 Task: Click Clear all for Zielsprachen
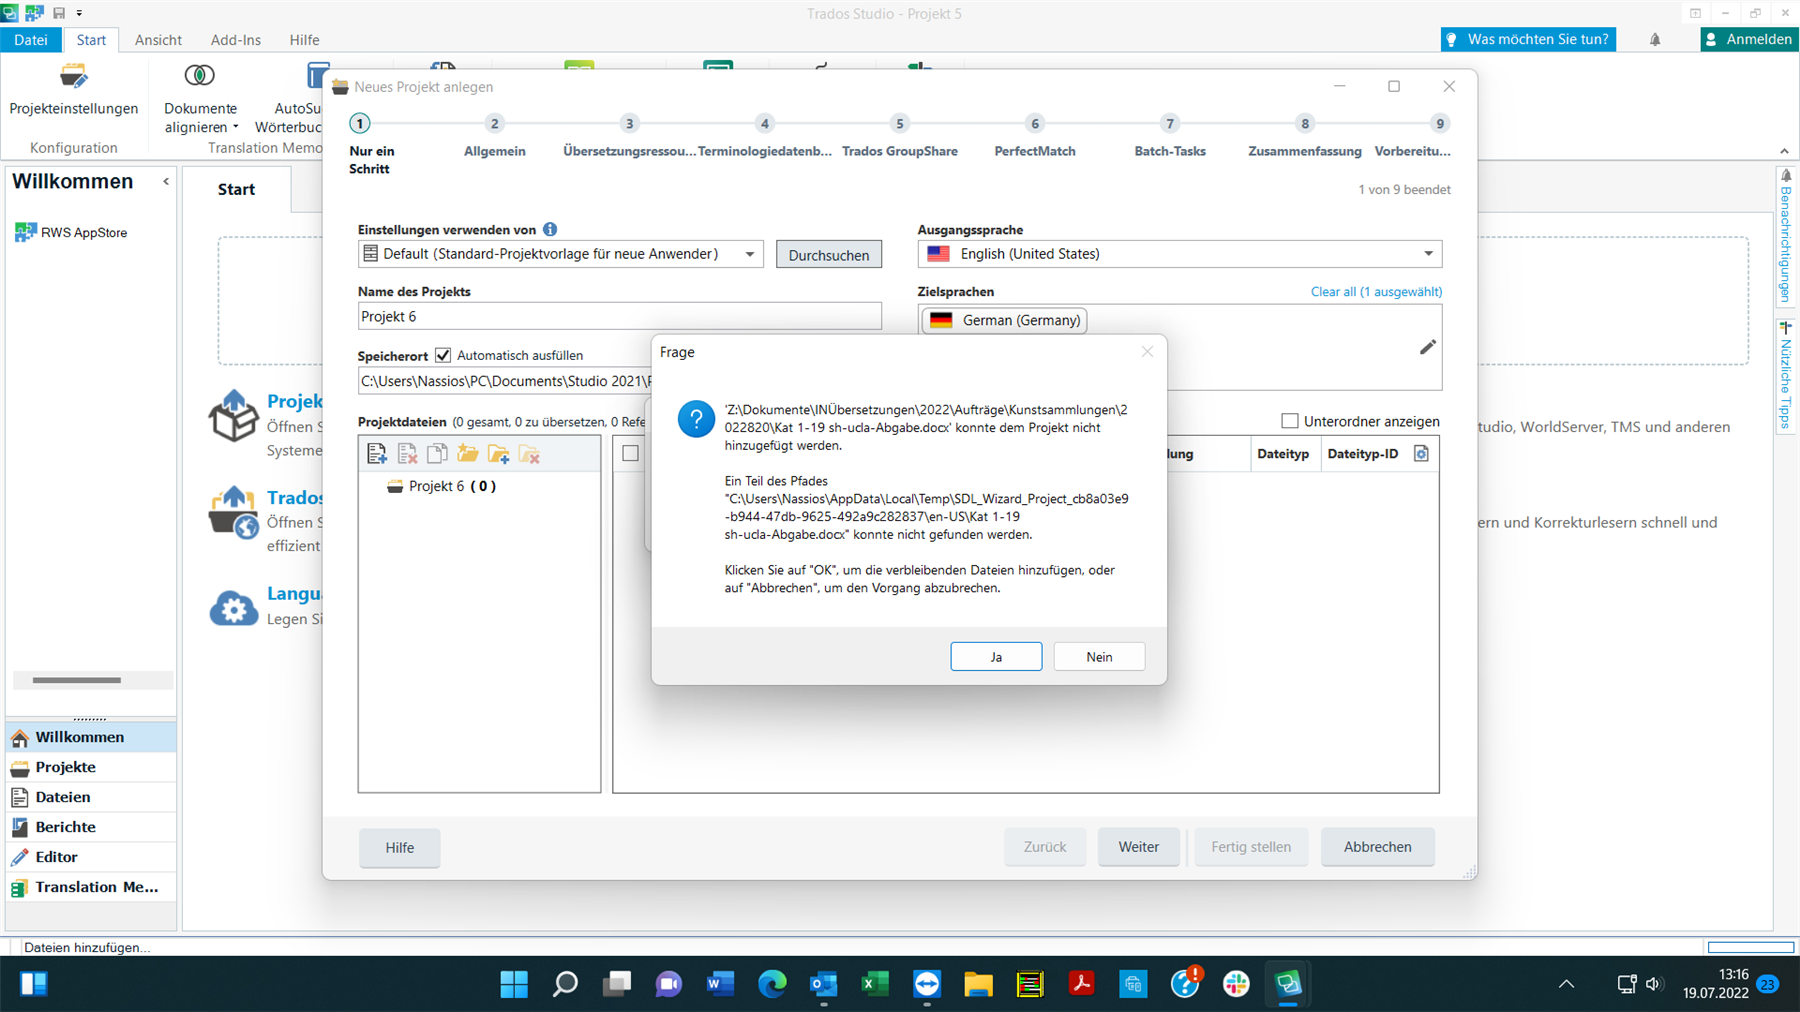coord(1375,291)
